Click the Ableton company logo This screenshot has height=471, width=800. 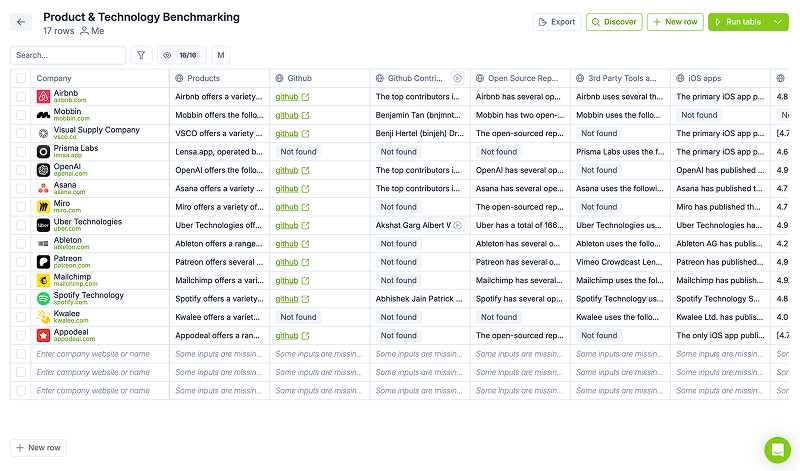click(43, 243)
